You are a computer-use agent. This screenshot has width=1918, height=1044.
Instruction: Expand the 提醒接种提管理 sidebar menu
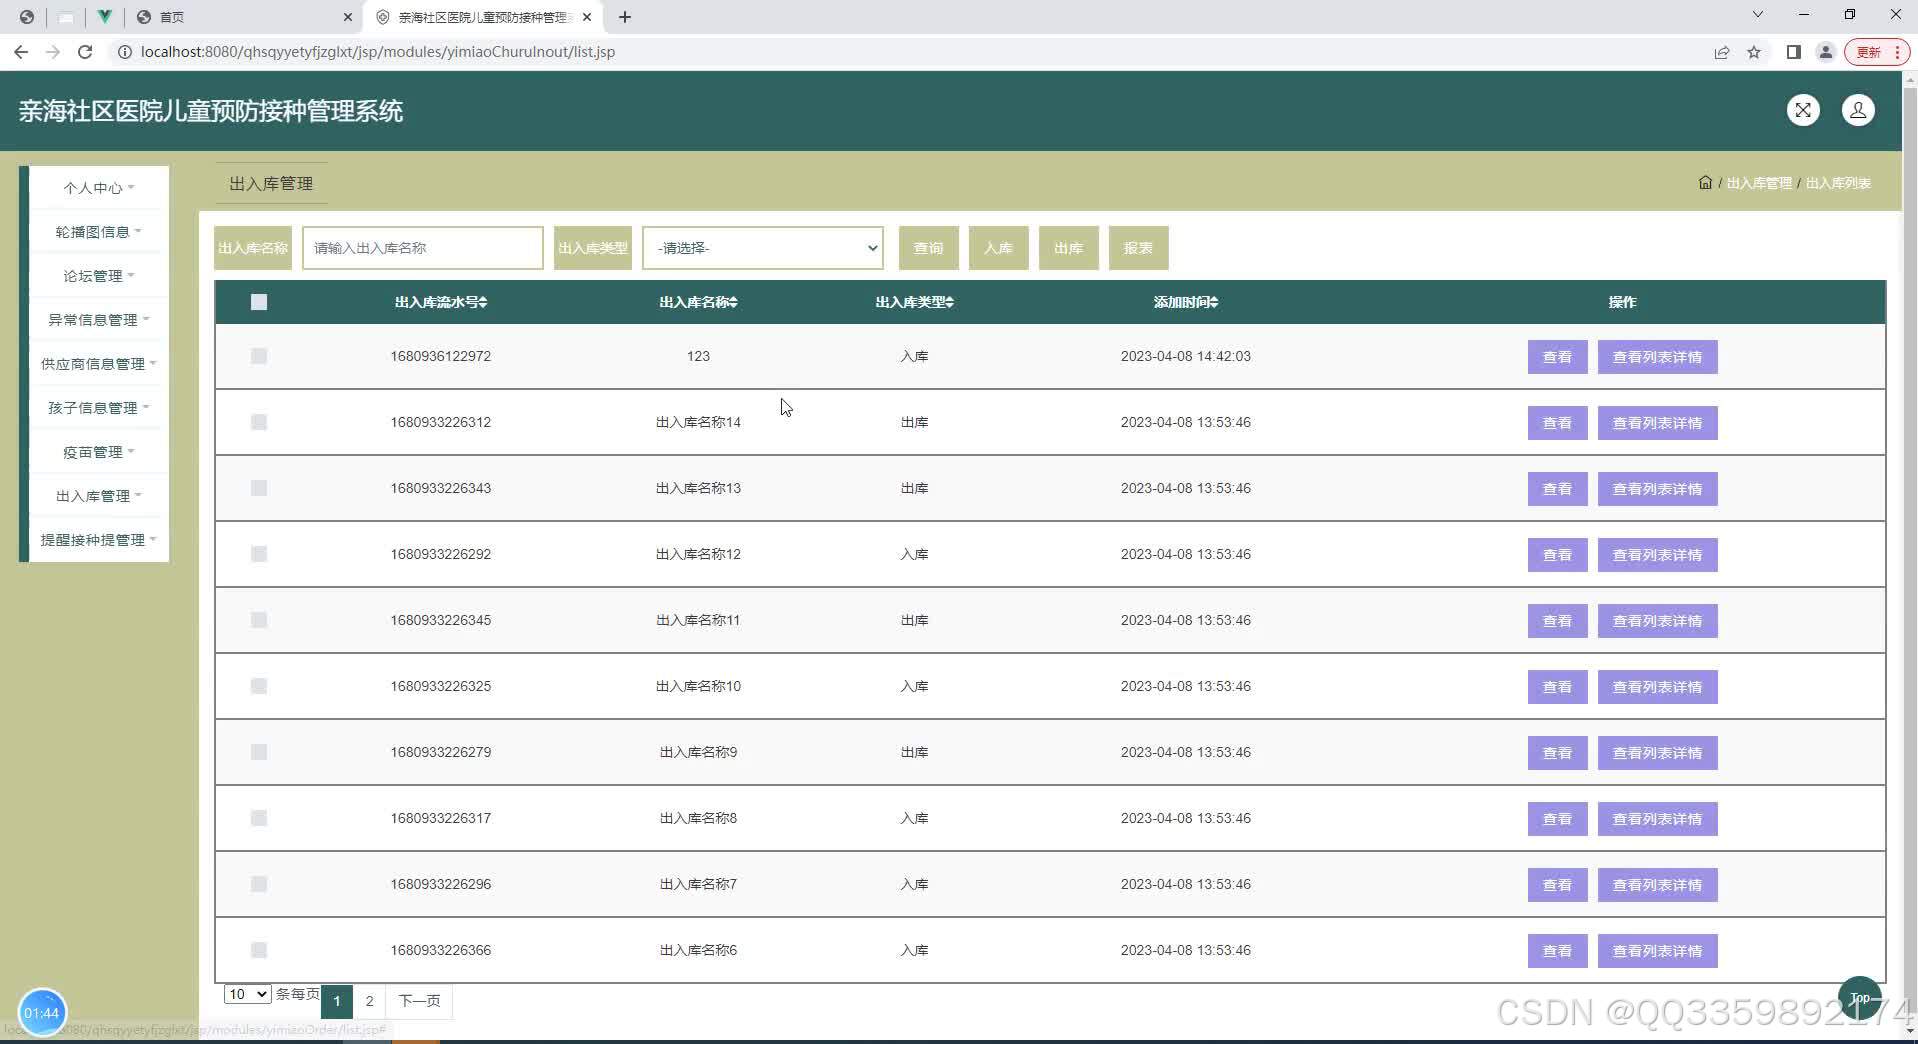[x=98, y=540]
